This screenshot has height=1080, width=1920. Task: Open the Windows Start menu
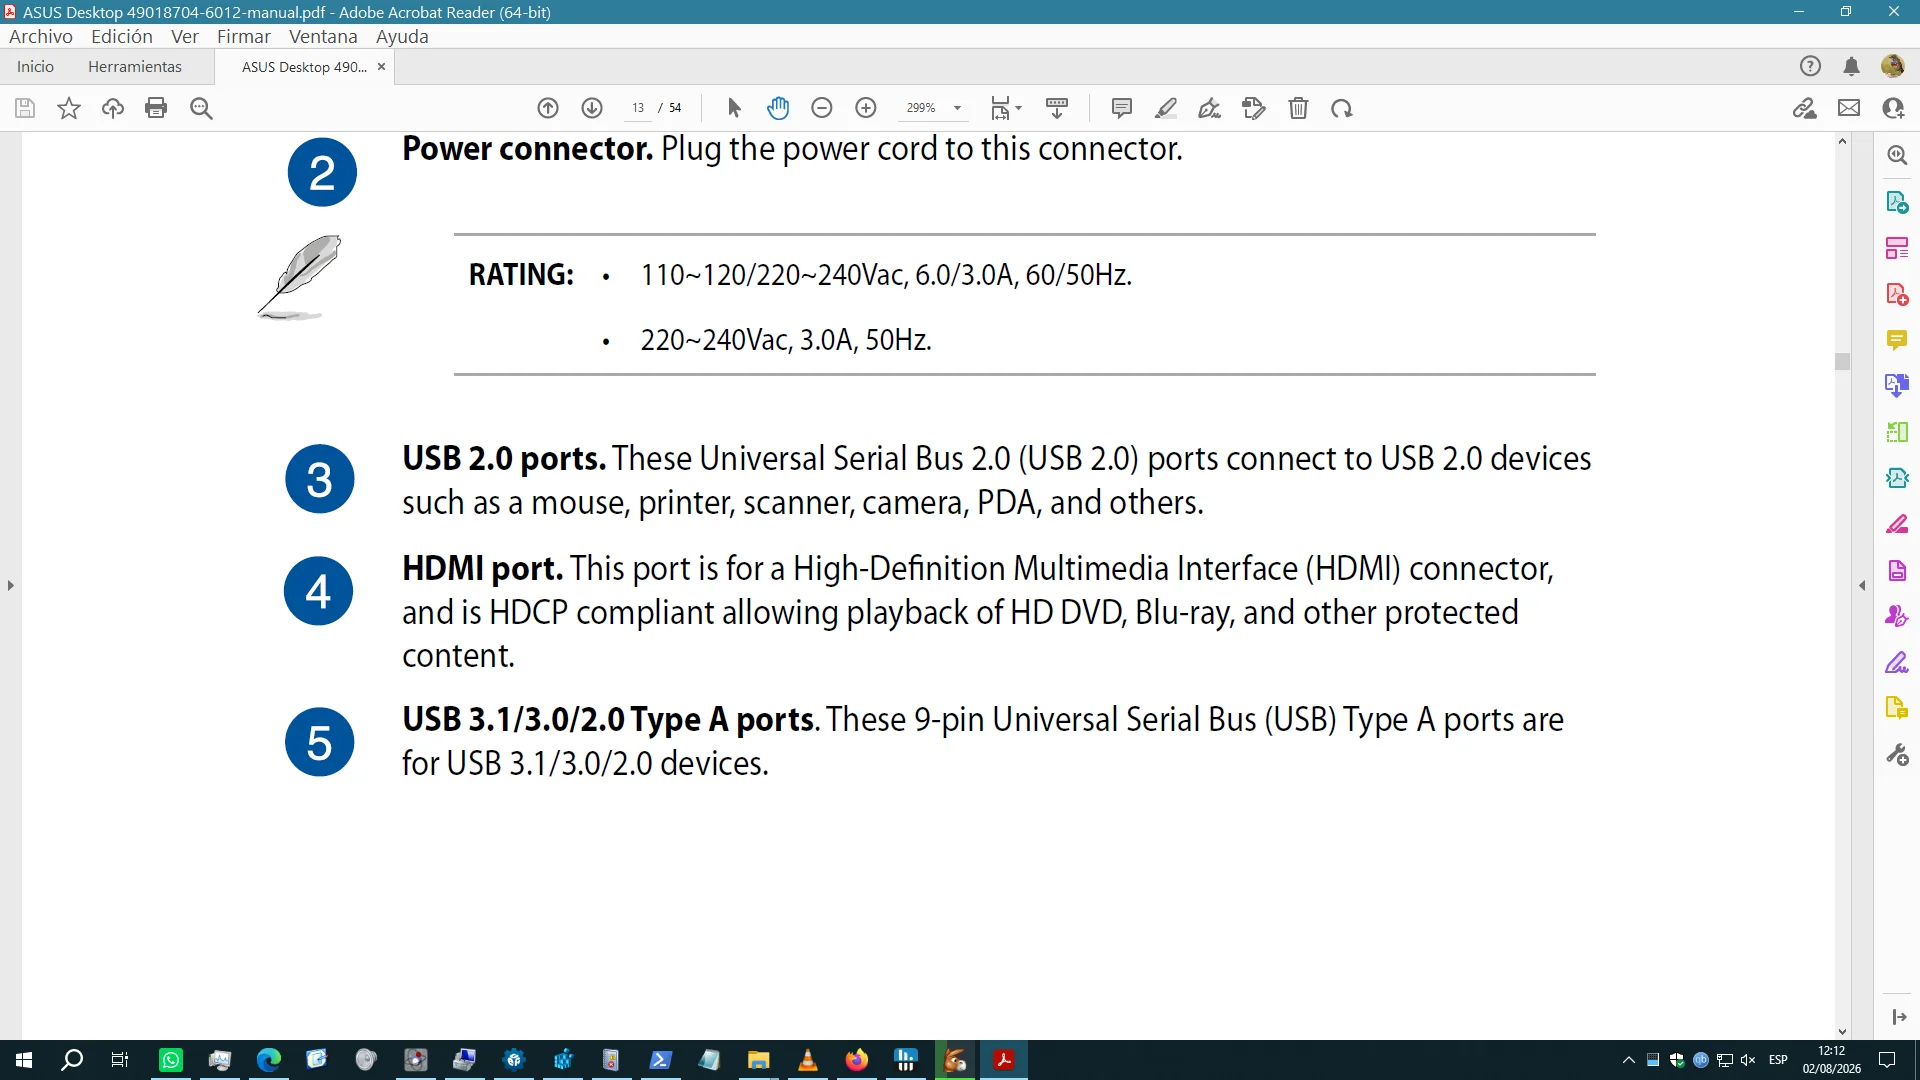pos(24,1060)
